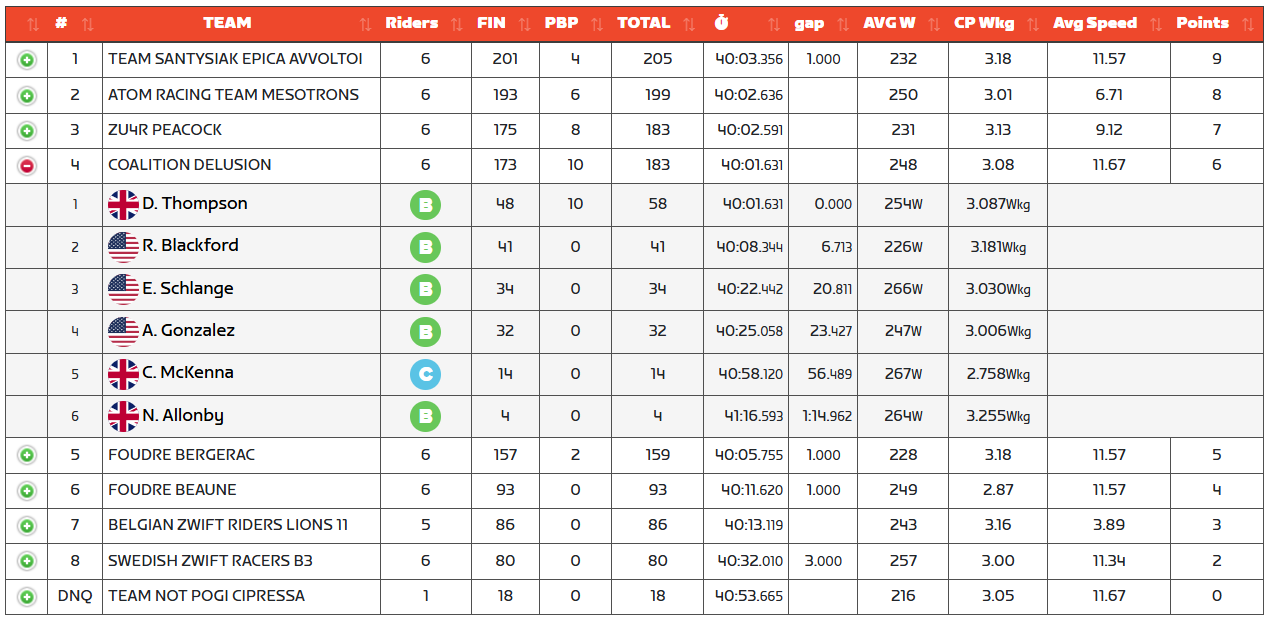The height and width of the screenshot is (624, 1271).
Task: Sort table by TEAM column header
Action: click(x=227, y=23)
